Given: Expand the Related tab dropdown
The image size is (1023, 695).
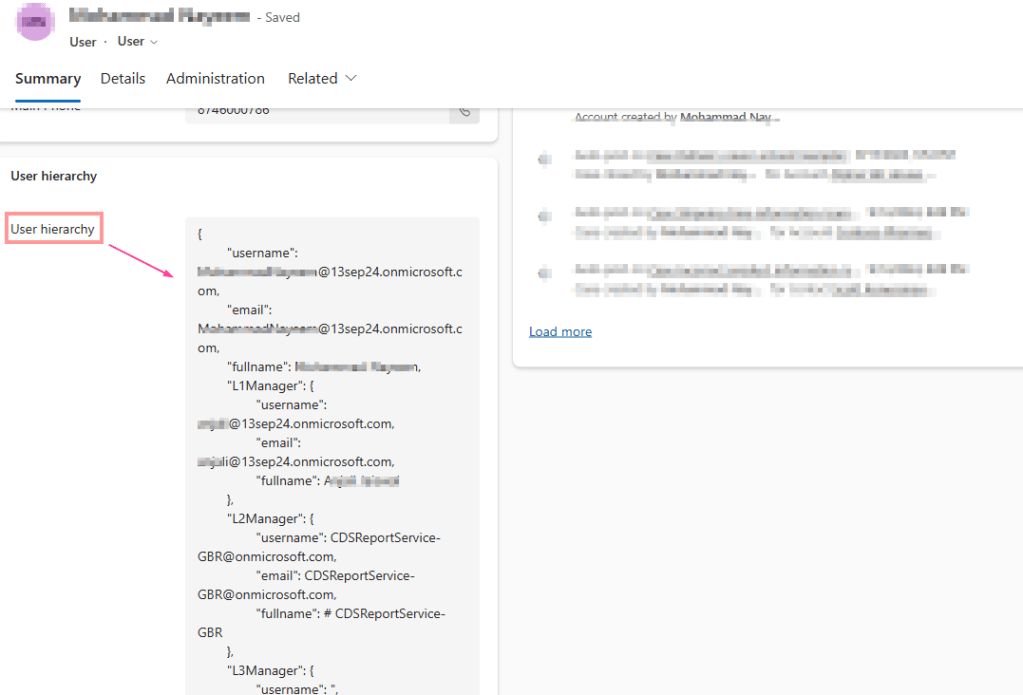Looking at the screenshot, I should click(322, 78).
